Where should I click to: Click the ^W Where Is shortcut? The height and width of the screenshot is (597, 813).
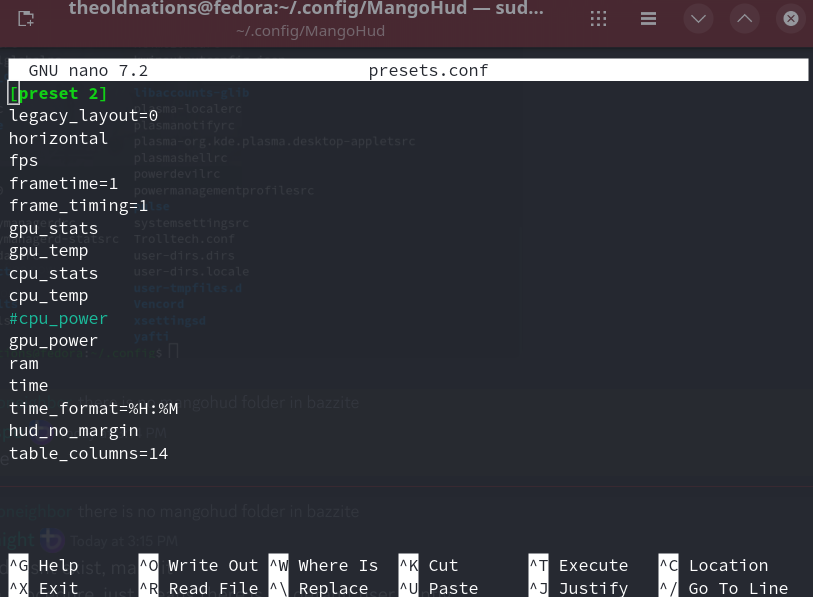324,565
